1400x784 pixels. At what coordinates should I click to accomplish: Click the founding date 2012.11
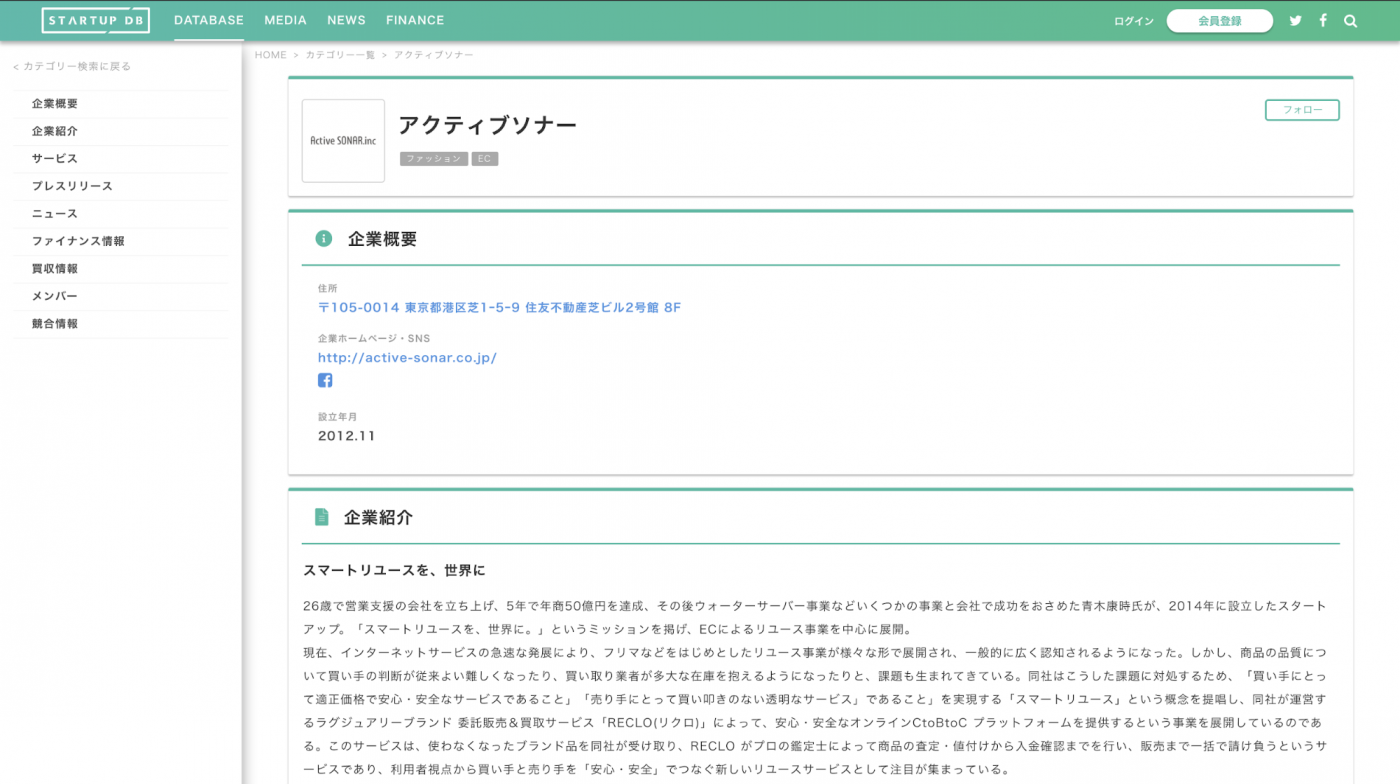pos(347,436)
